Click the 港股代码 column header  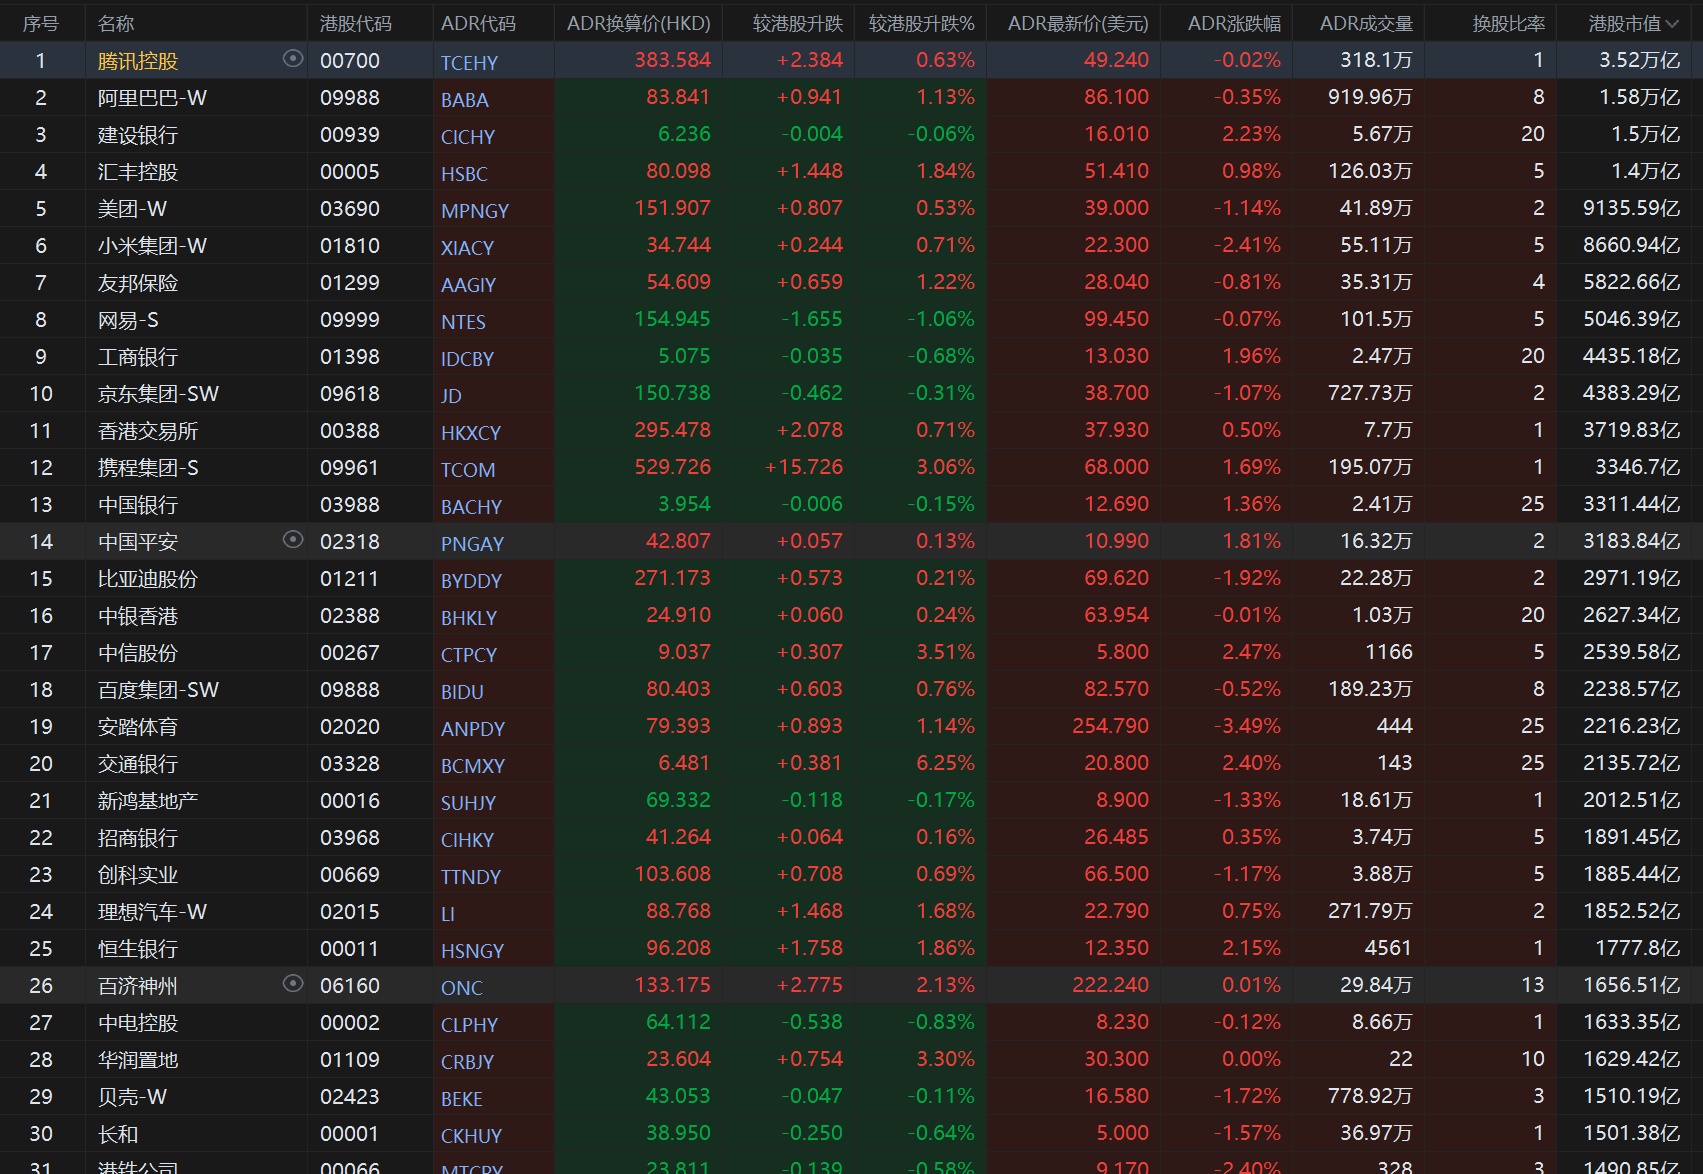coord(356,23)
